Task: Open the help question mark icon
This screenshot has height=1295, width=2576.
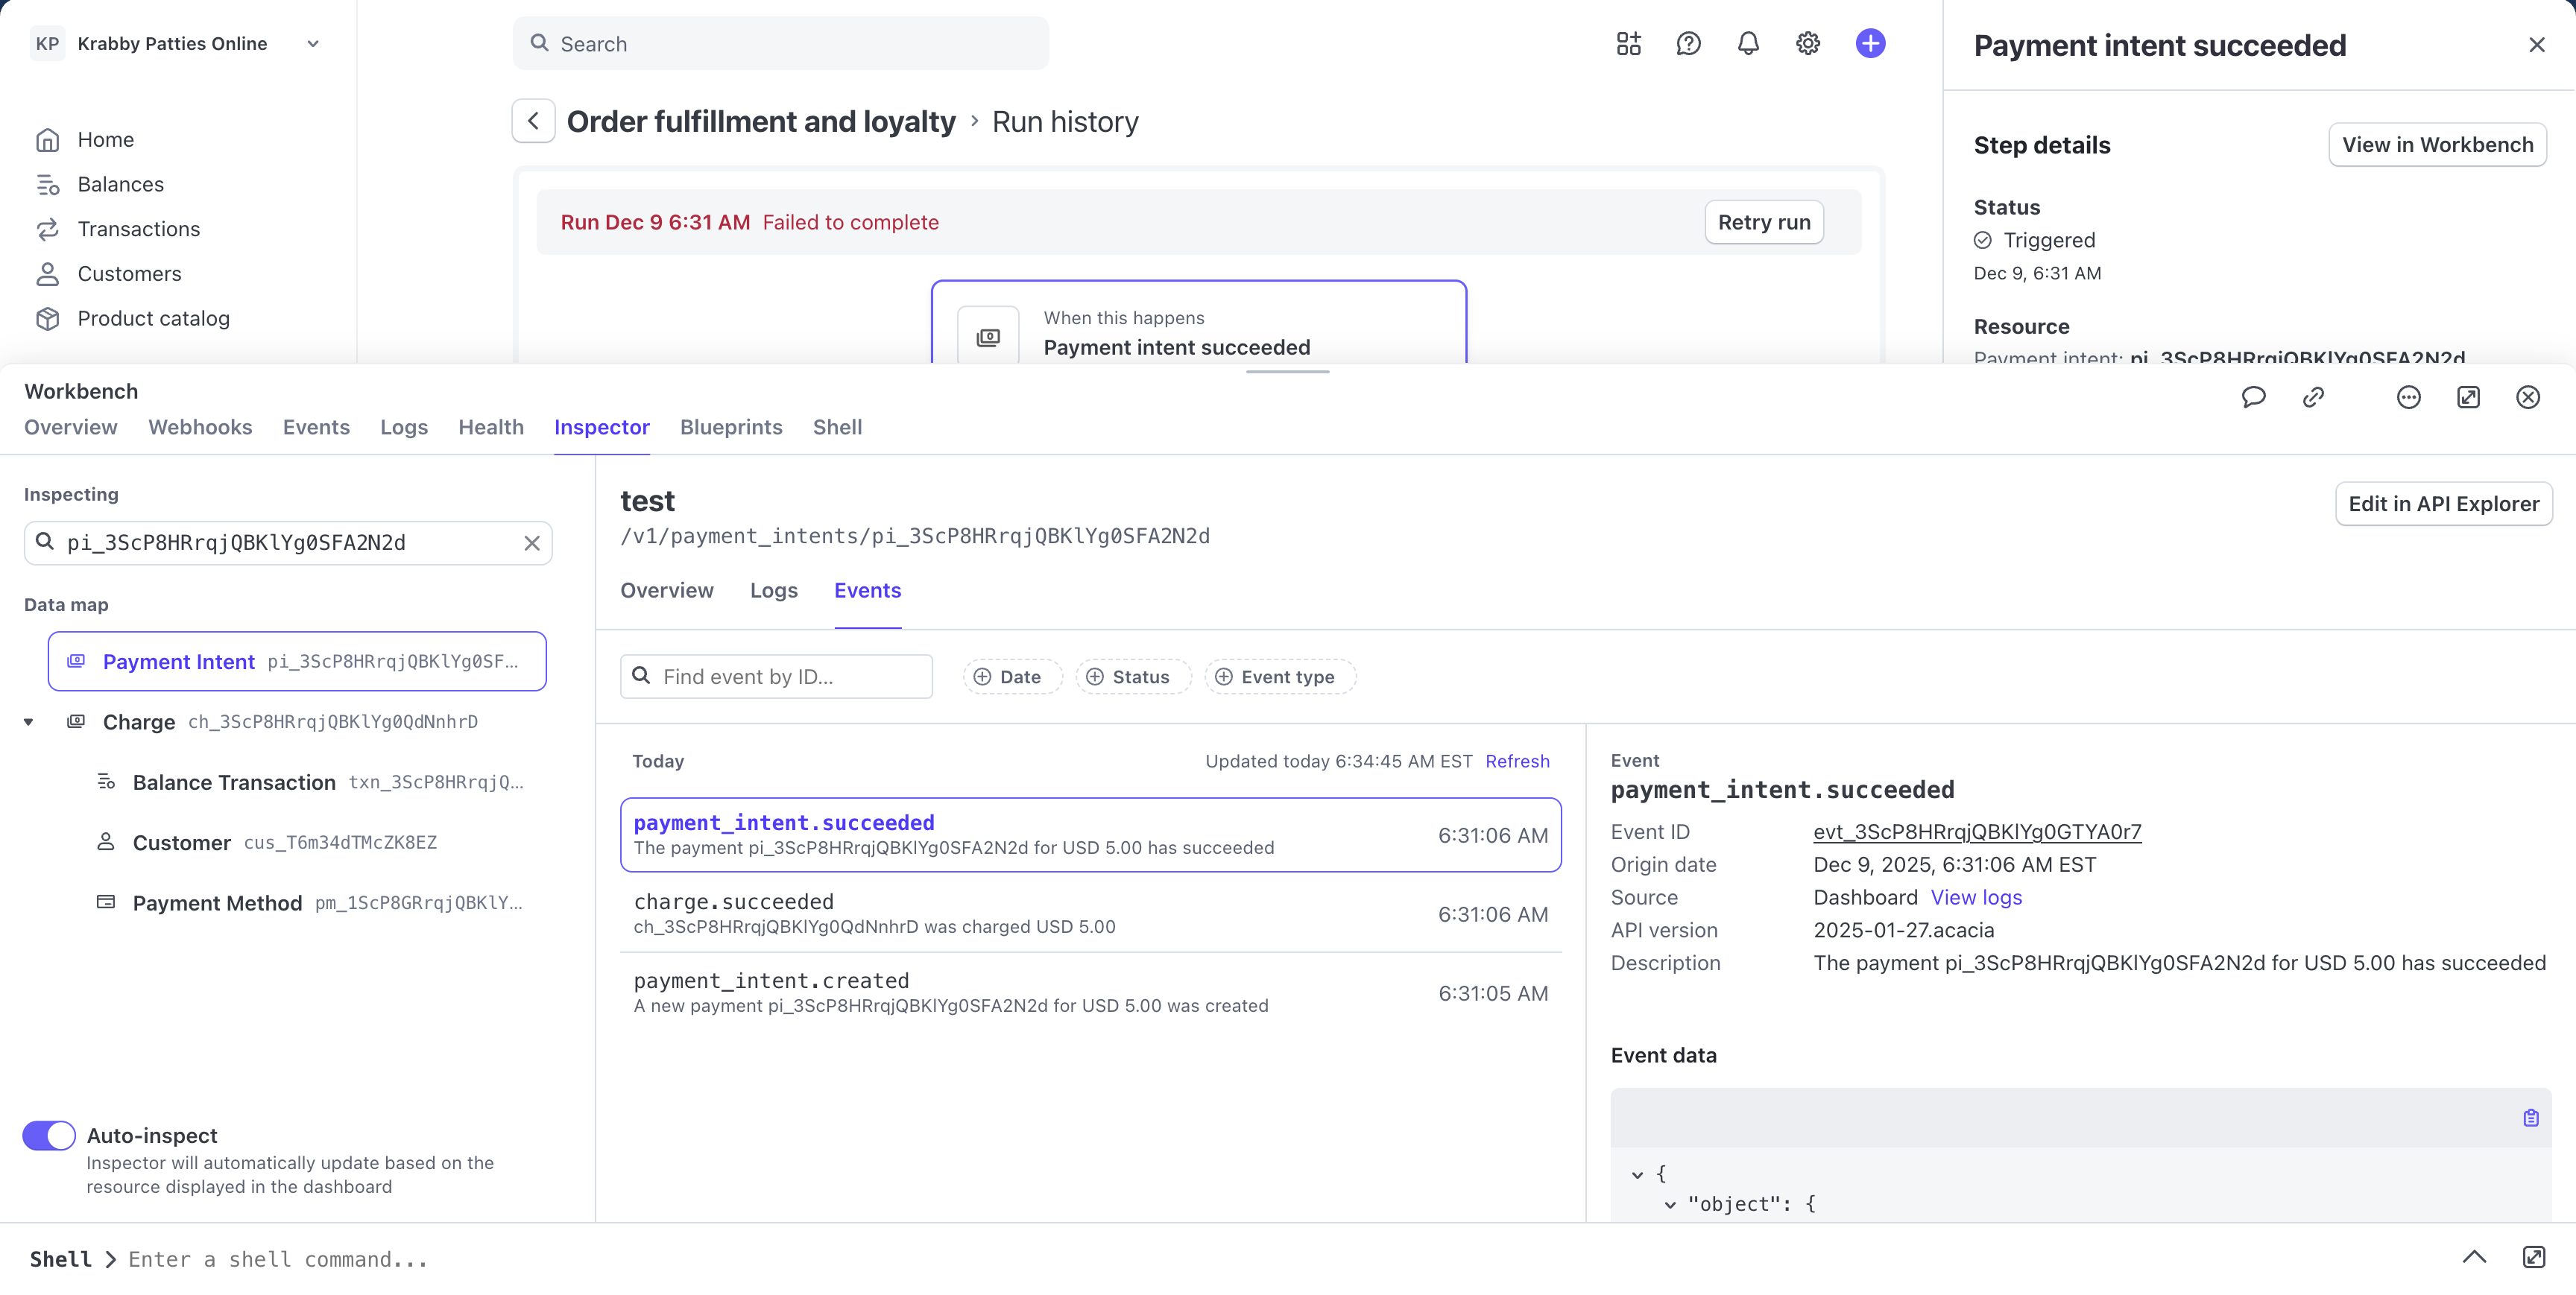Action: 1688,43
